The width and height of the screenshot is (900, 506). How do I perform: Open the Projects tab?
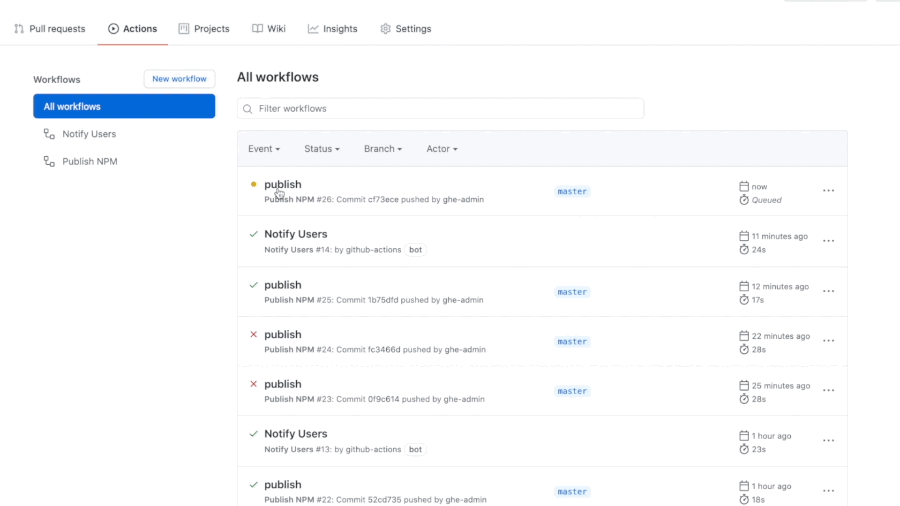click(204, 29)
